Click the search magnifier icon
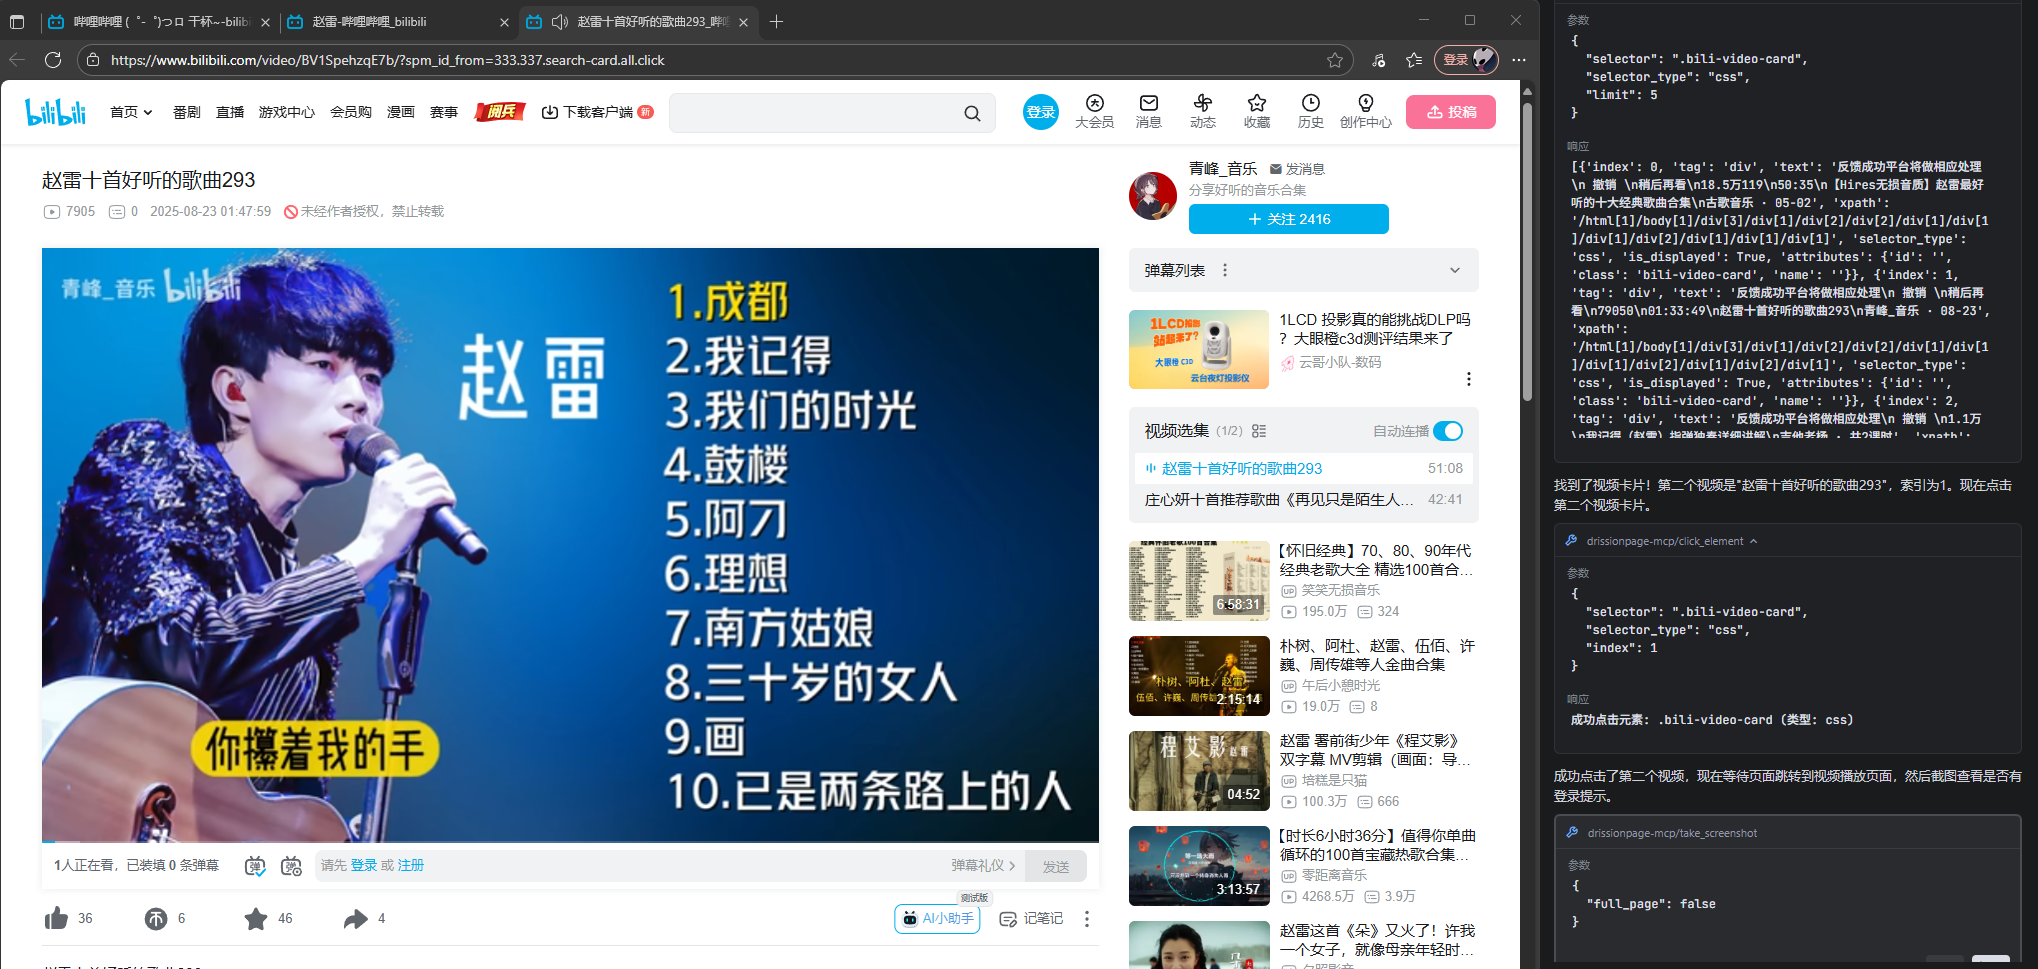Viewport: 2038px width, 969px height. [x=971, y=112]
